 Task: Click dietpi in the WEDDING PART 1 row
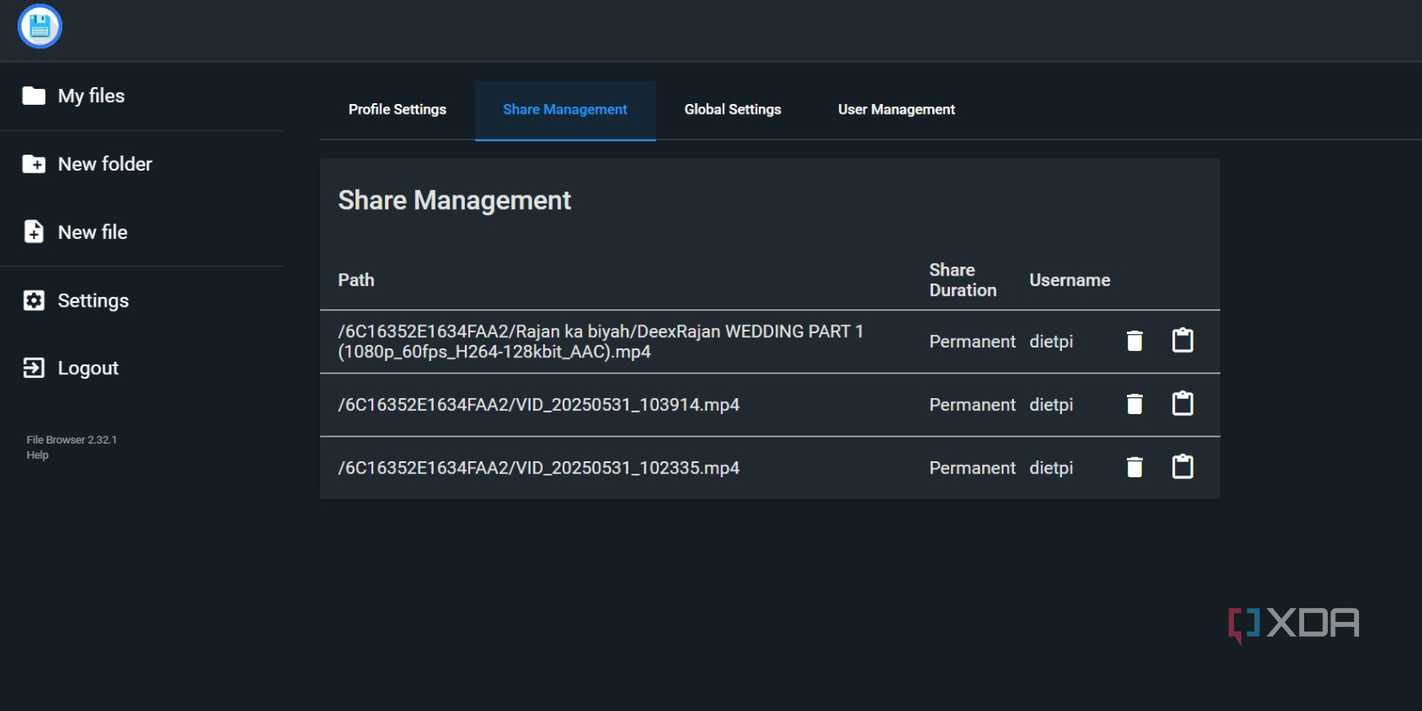pyautogui.click(x=1051, y=341)
